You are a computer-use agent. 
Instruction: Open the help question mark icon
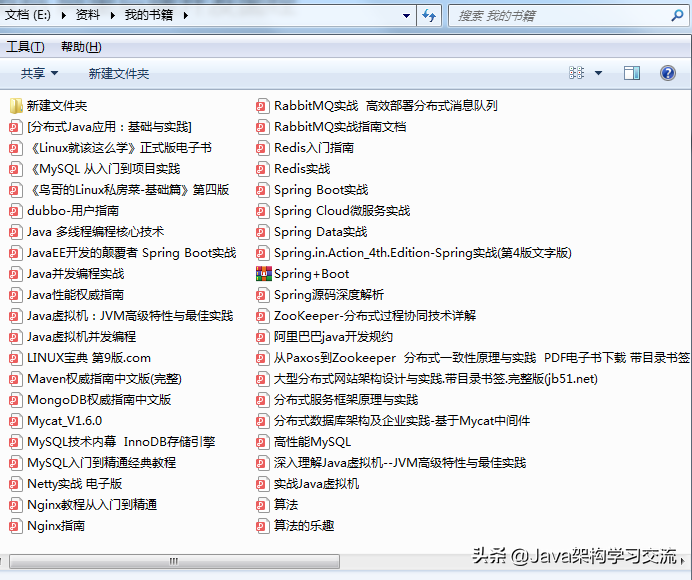point(668,73)
